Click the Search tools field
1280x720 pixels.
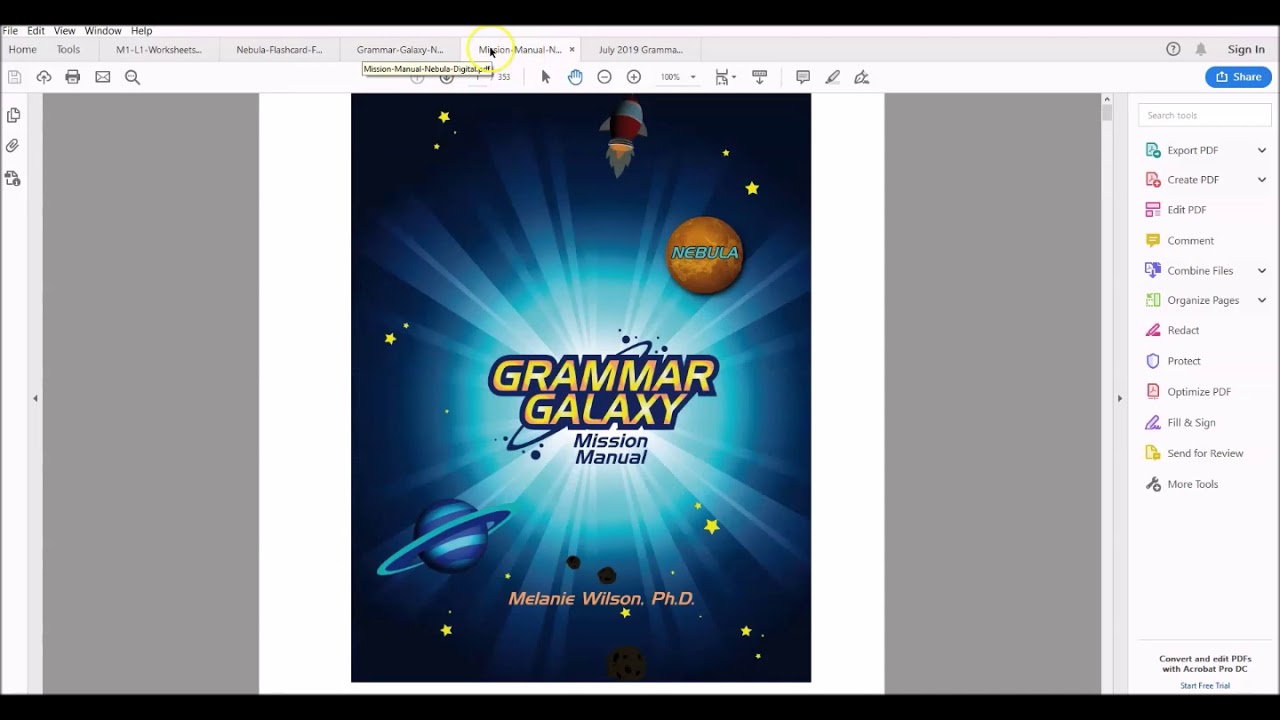1204,115
